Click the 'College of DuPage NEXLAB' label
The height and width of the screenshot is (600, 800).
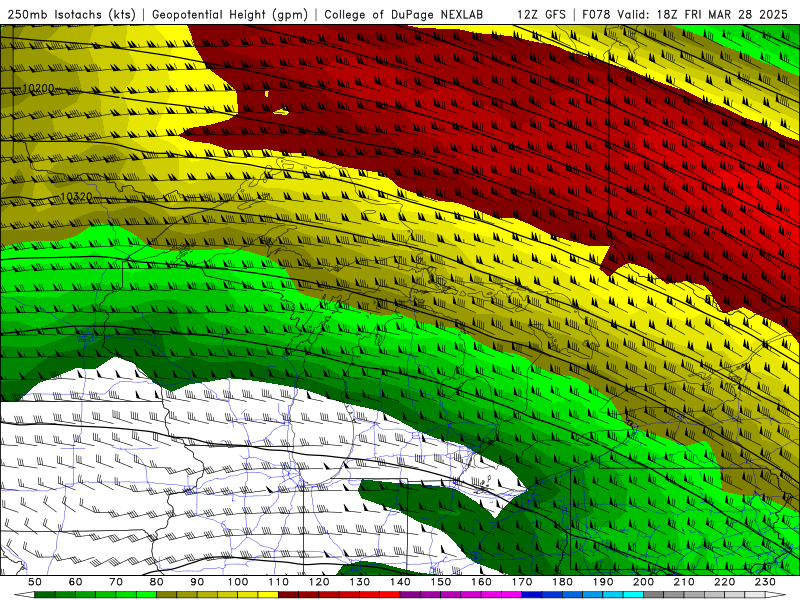pos(404,14)
